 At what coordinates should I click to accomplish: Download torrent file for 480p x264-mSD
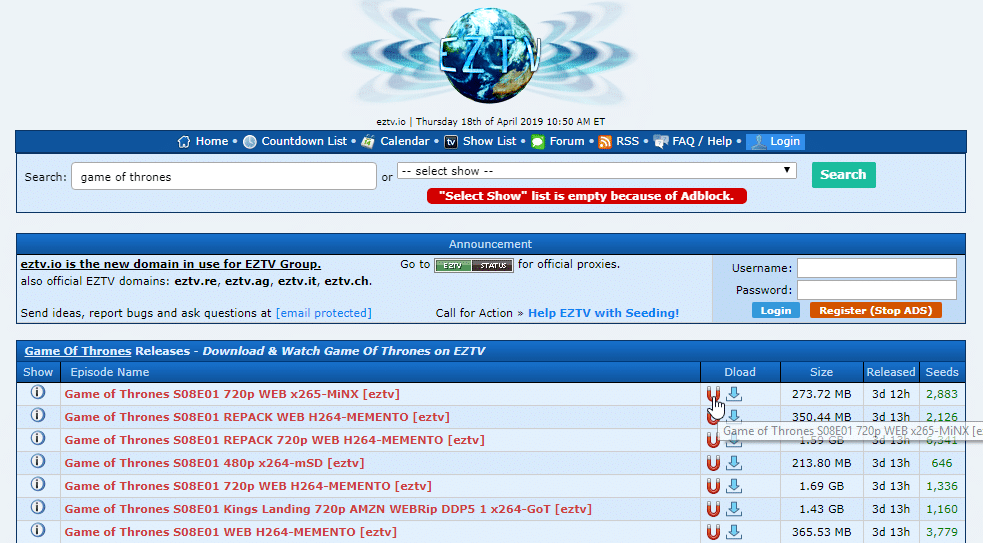tap(734, 463)
